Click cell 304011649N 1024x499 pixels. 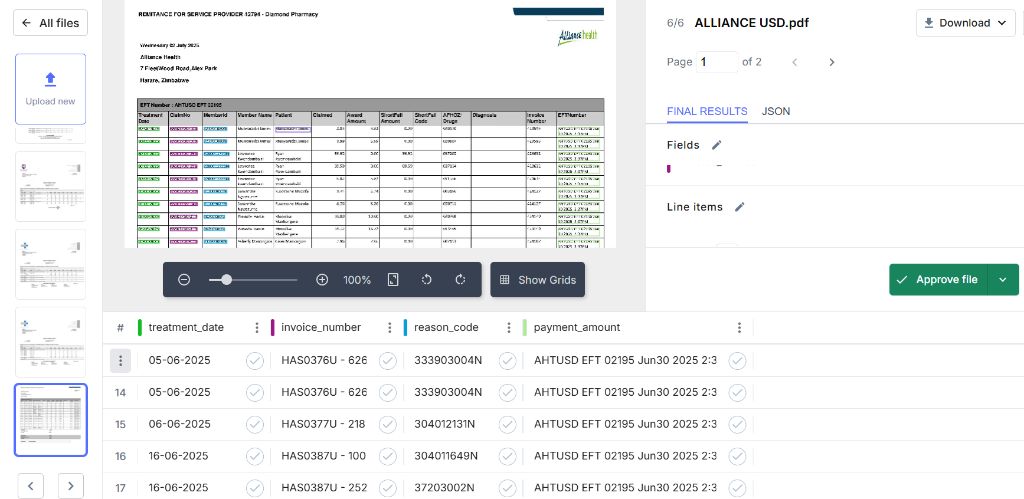tap(446, 456)
